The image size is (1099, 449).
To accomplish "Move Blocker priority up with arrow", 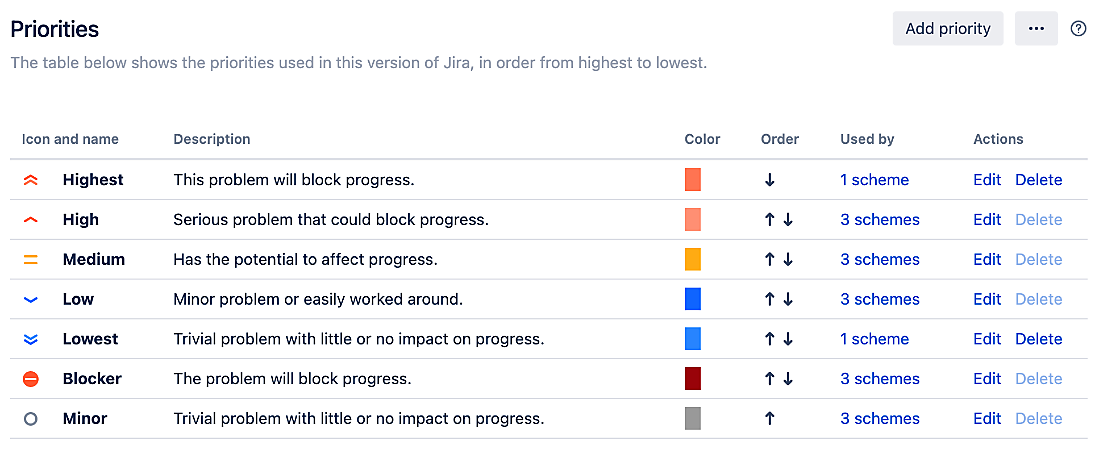I will 770,379.
